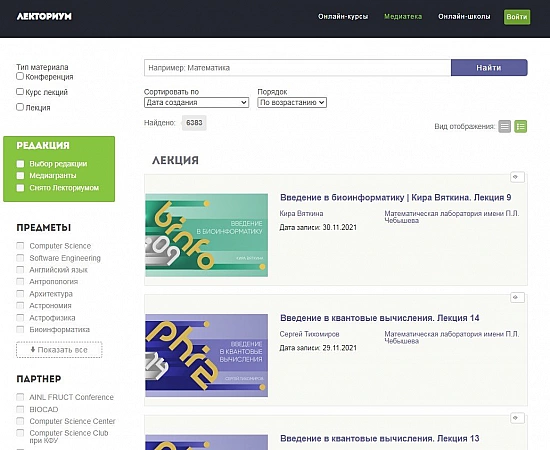Click Дата записи: 30.11.2021 text
This screenshot has height=450, width=550.
pyautogui.click(x=318, y=228)
